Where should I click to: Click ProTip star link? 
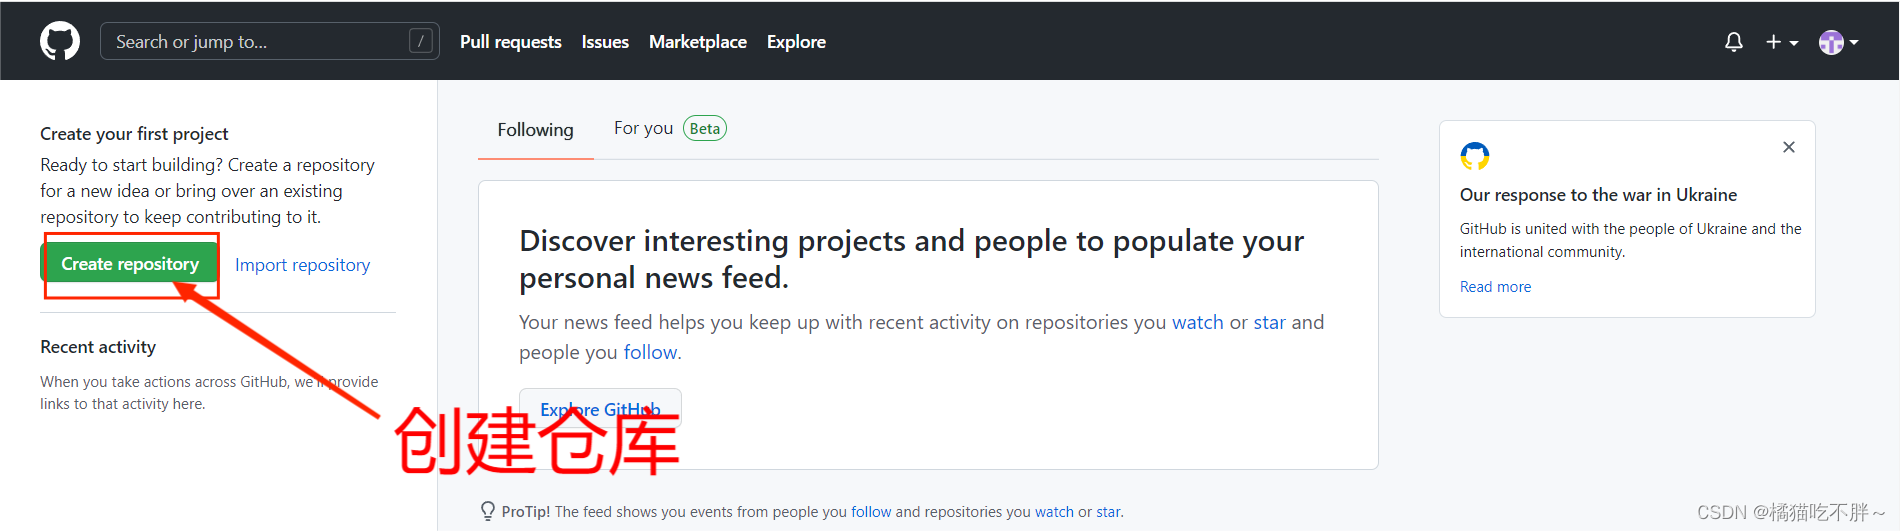point(1108,512)
